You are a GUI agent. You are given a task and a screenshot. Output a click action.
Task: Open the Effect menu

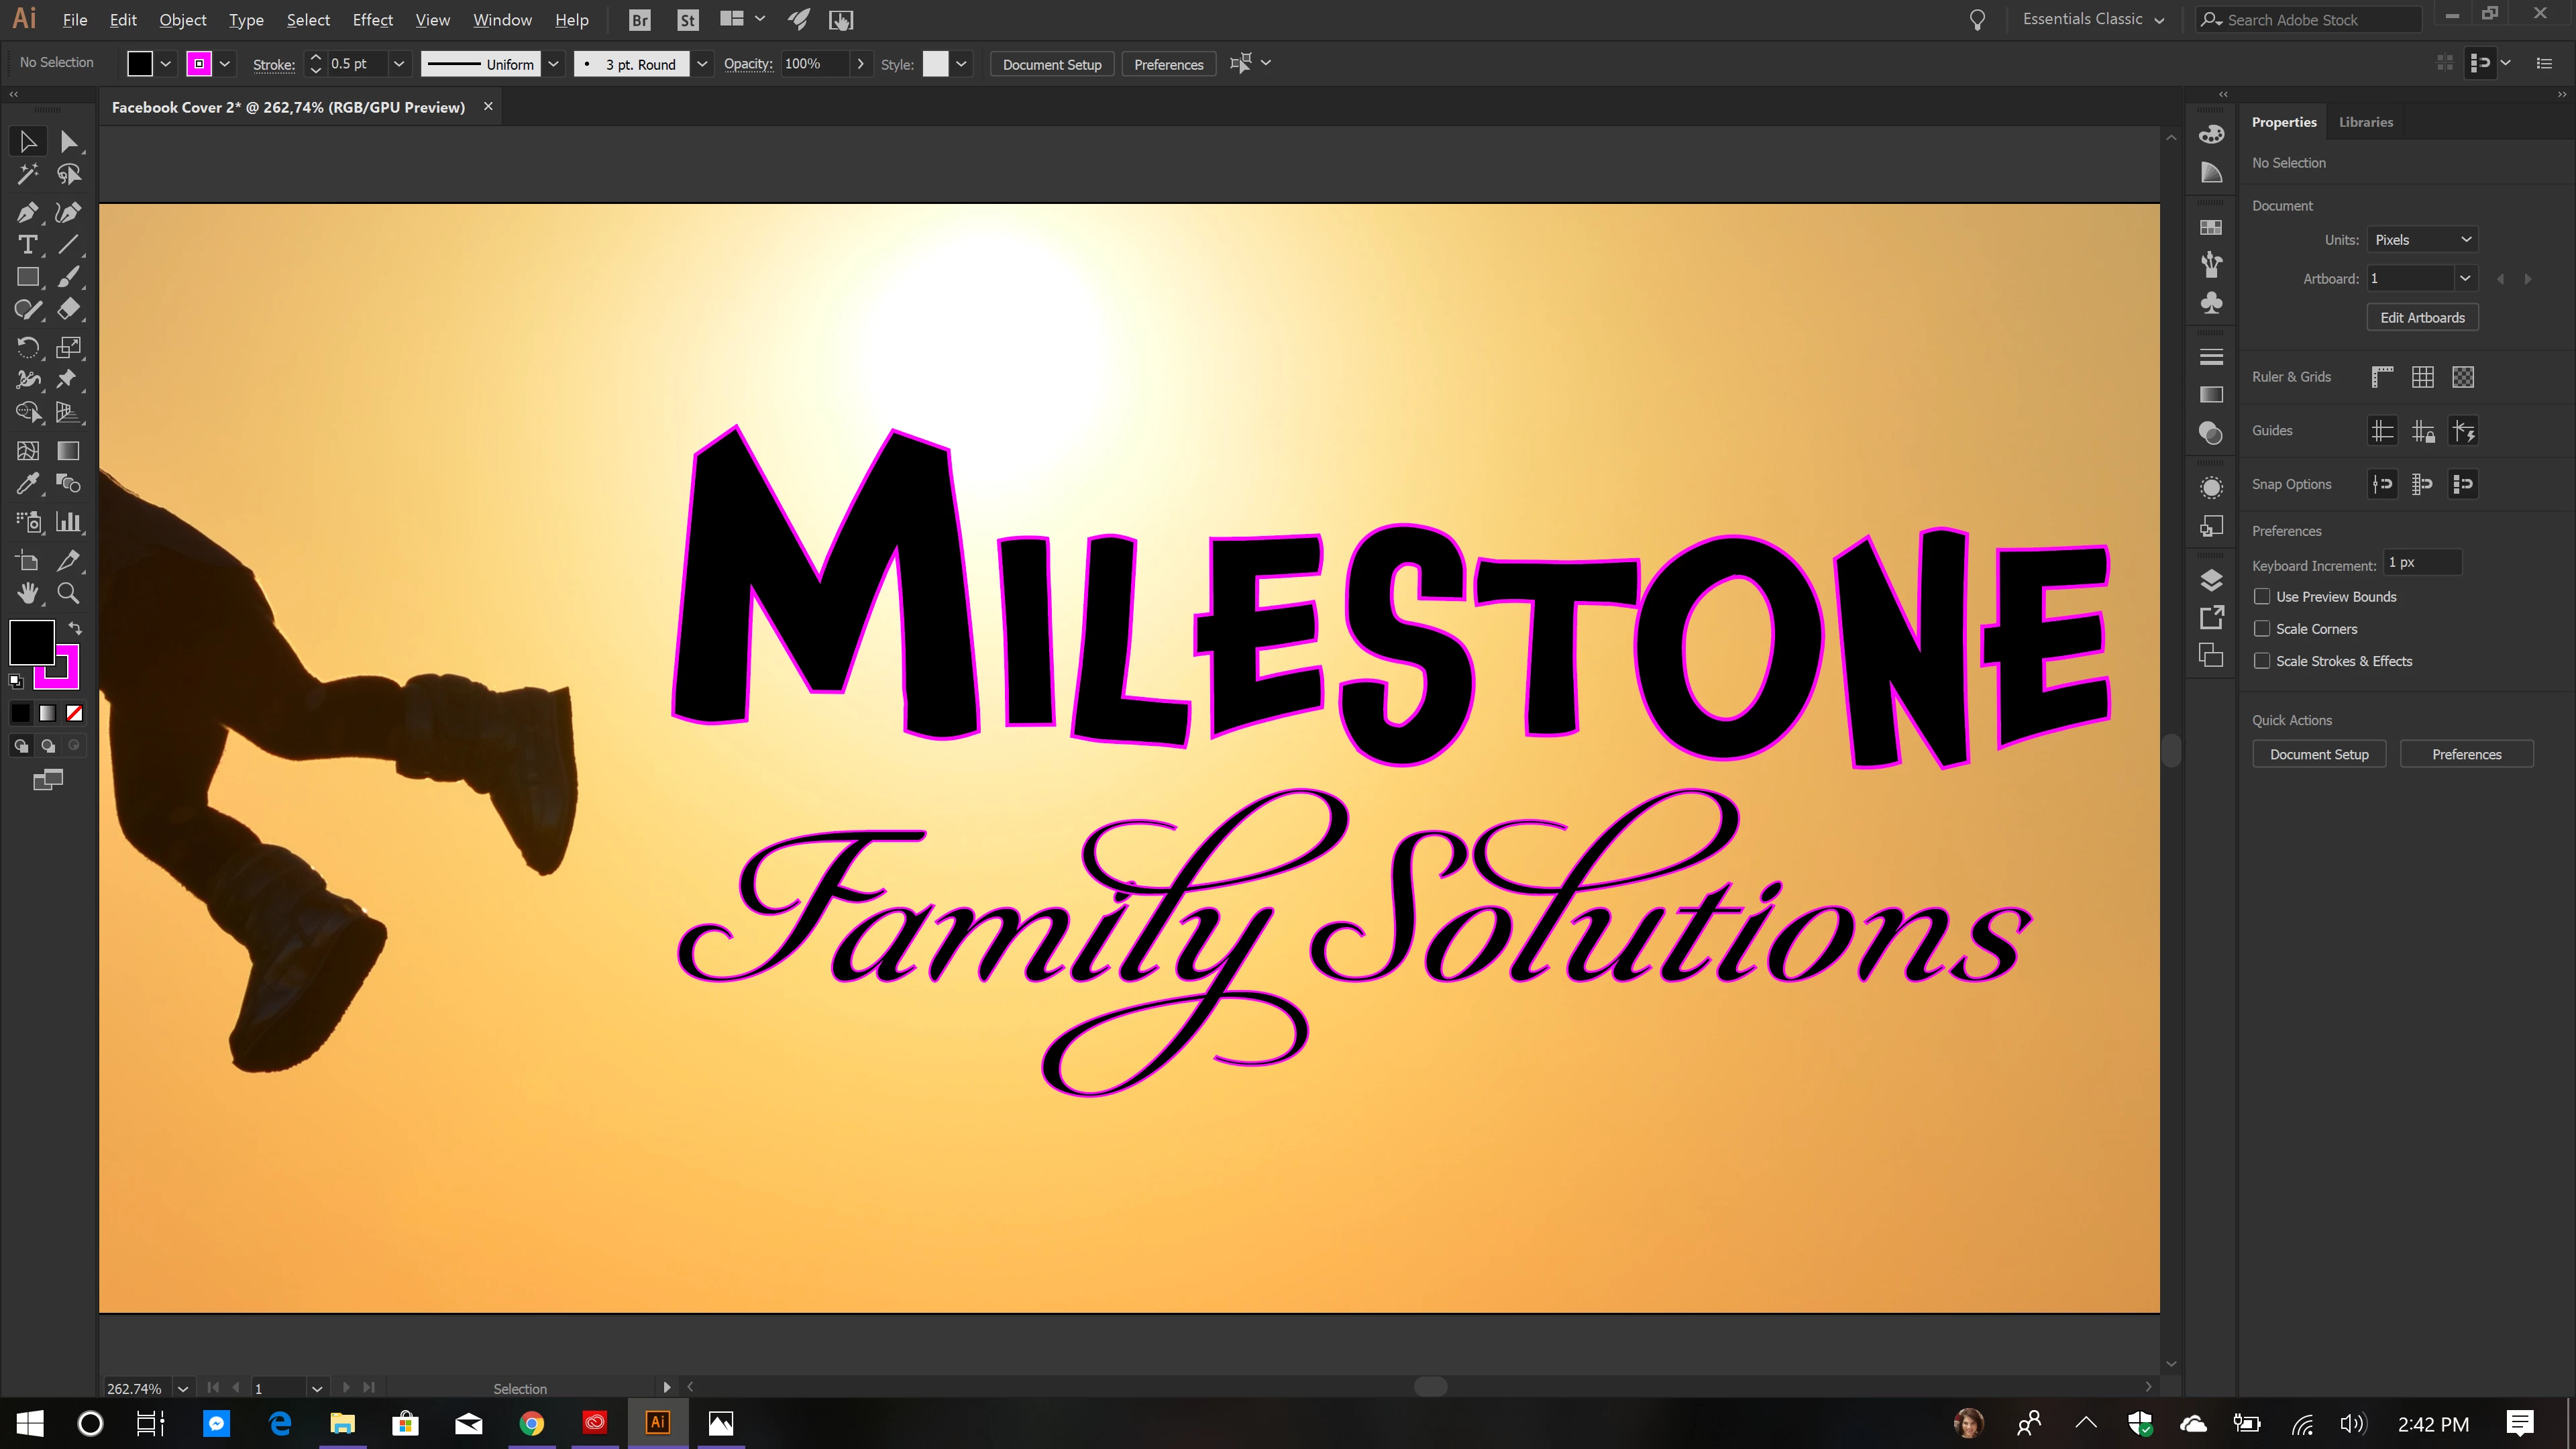point(372,20)
